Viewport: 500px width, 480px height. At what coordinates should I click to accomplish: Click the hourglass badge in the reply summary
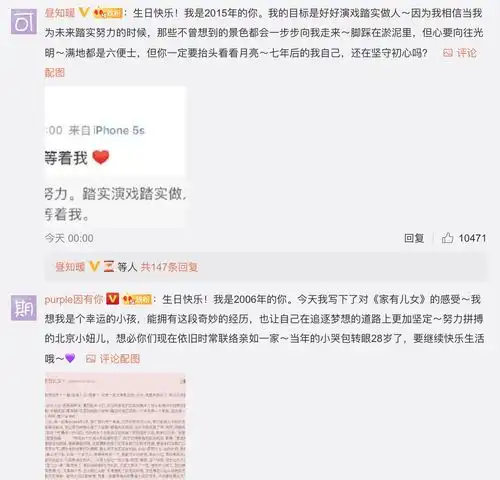[x=108, y=267]
